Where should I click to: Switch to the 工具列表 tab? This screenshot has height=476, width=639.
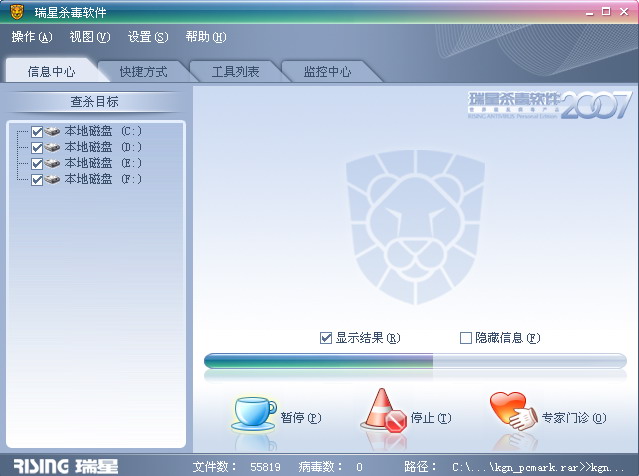coord(236,72)
